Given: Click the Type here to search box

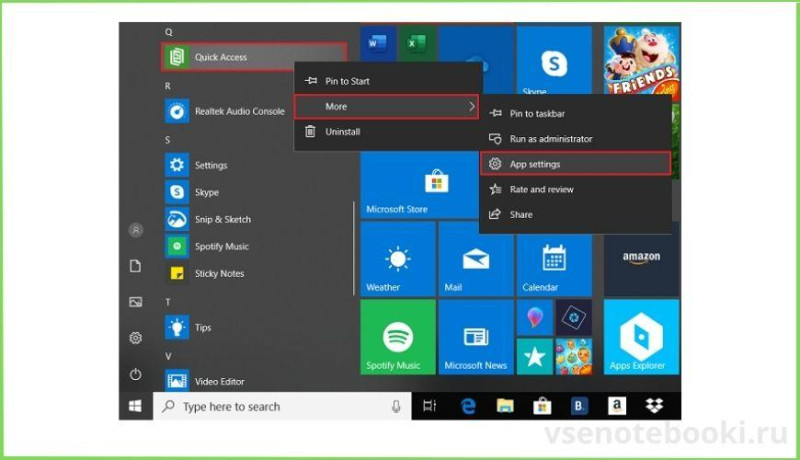Looking at the screenshot, I should 282,406.
